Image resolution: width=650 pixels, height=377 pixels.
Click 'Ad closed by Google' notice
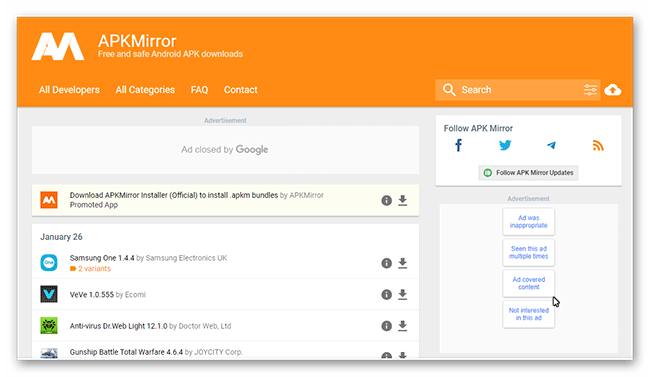[x=225, y=149]
